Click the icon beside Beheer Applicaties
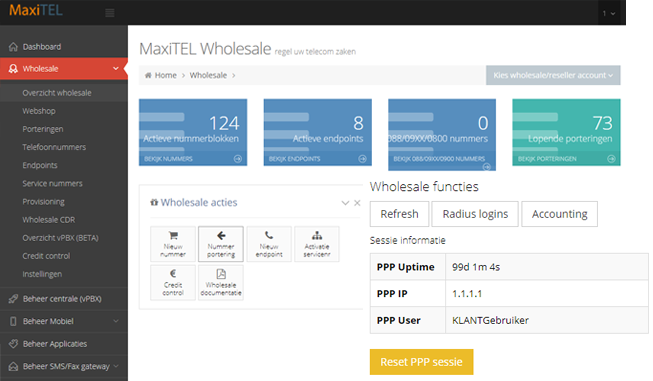The width and height of the screenshot is (653, 381). point(13,344)
